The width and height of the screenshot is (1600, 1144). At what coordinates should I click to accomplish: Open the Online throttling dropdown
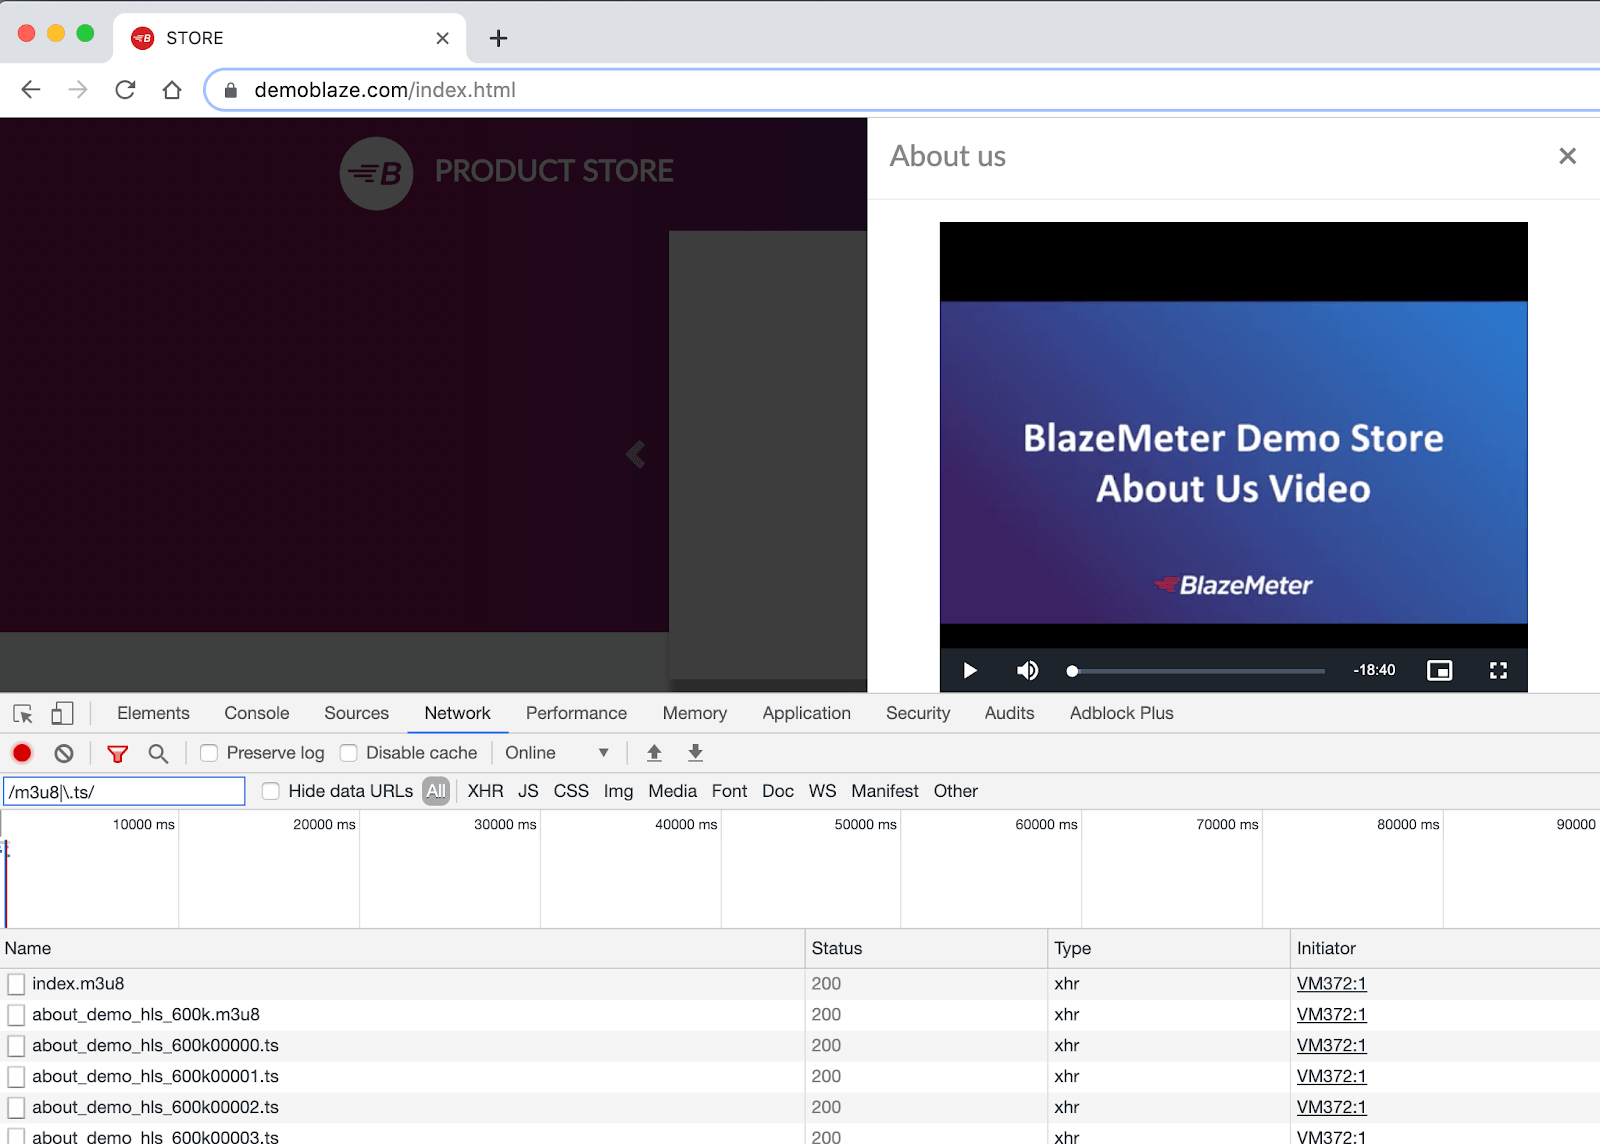pos(557,753)
